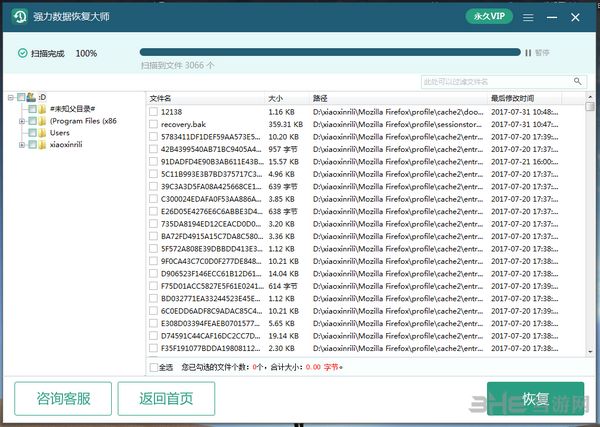Check the file 9F0CA43C7C0D0F277DE848
The height and width of the screenshot is (427, 600).
coord(153,261)
